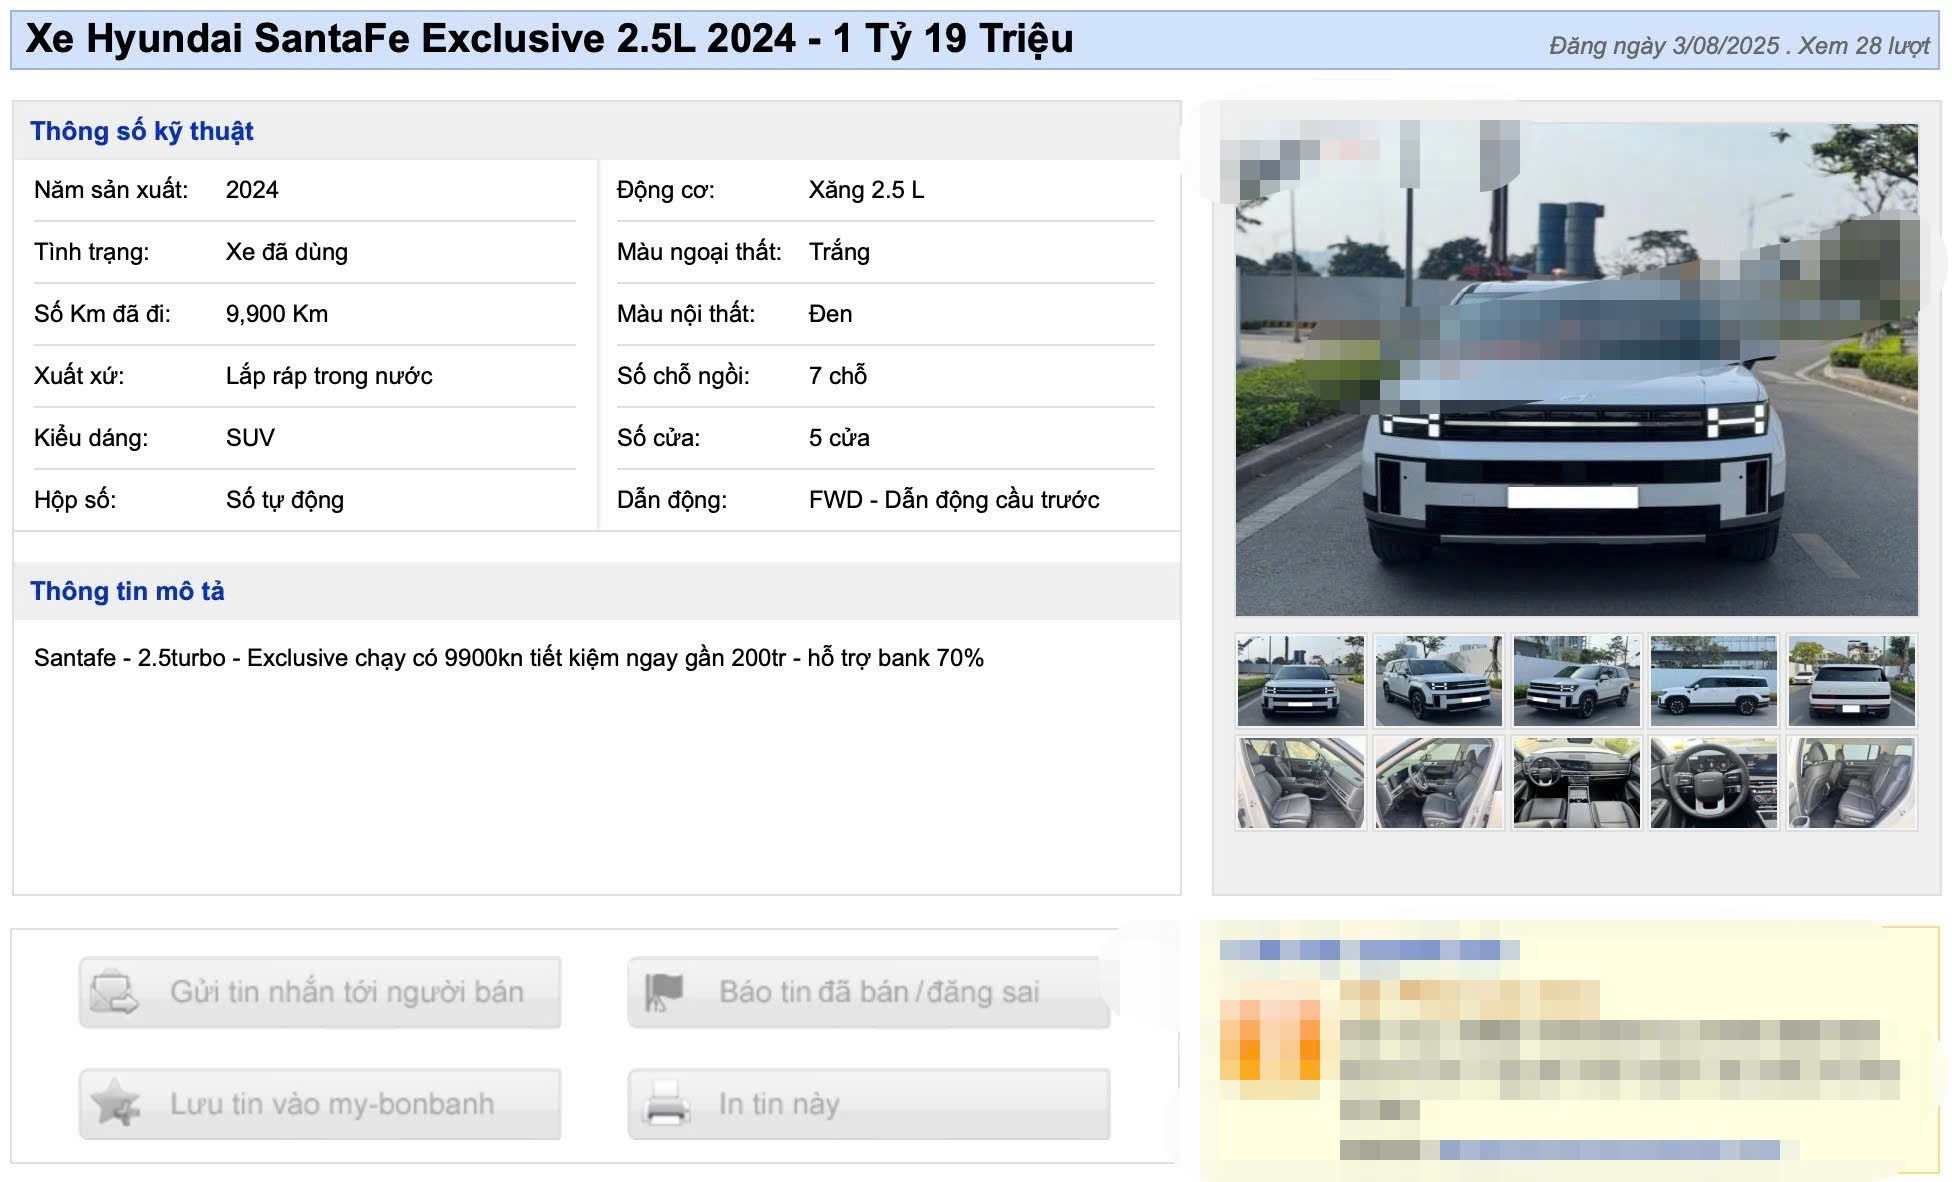The image size is (1952, 1182).
Task: Select second thumbnail with front-left angle view
Action: click(x=1438, y=681)
